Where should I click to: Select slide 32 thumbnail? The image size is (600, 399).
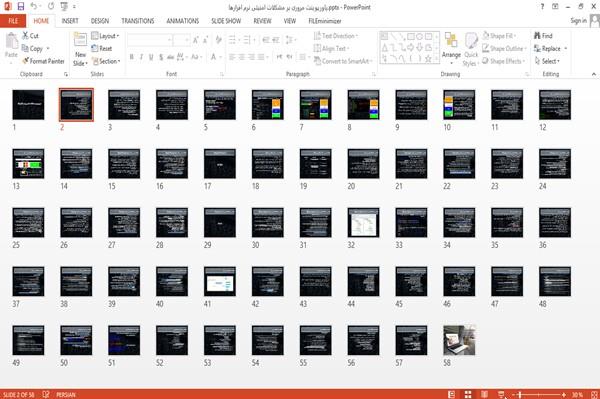(364, 223)
